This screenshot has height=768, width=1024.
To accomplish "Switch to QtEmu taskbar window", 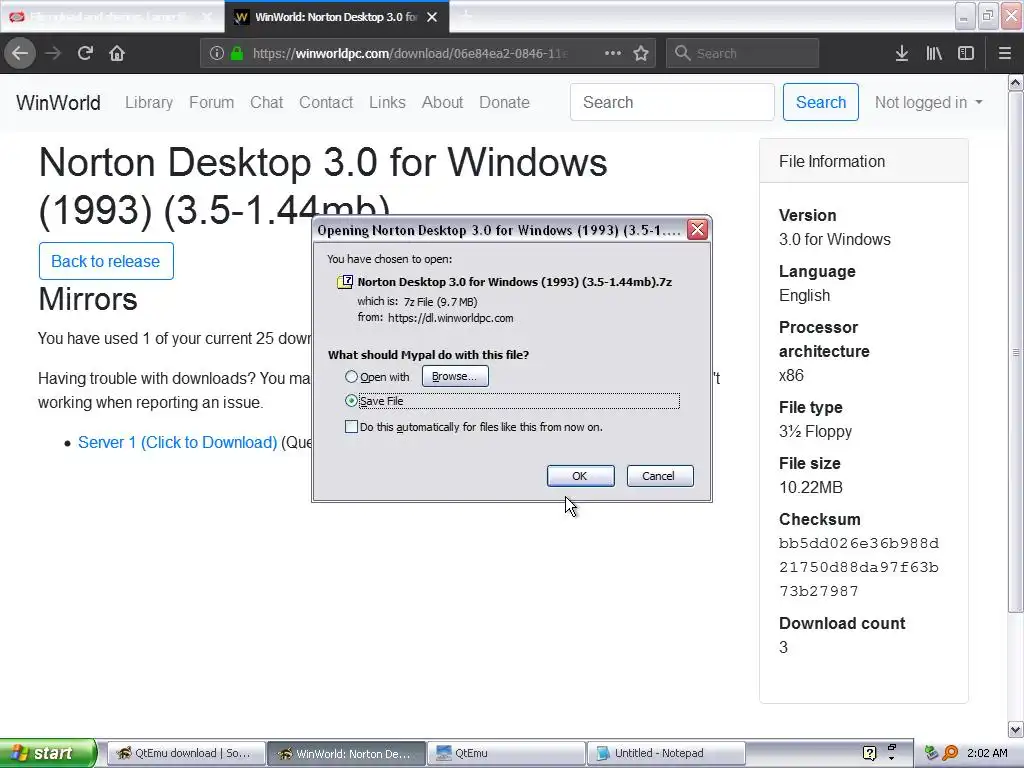I will (506, 753).
